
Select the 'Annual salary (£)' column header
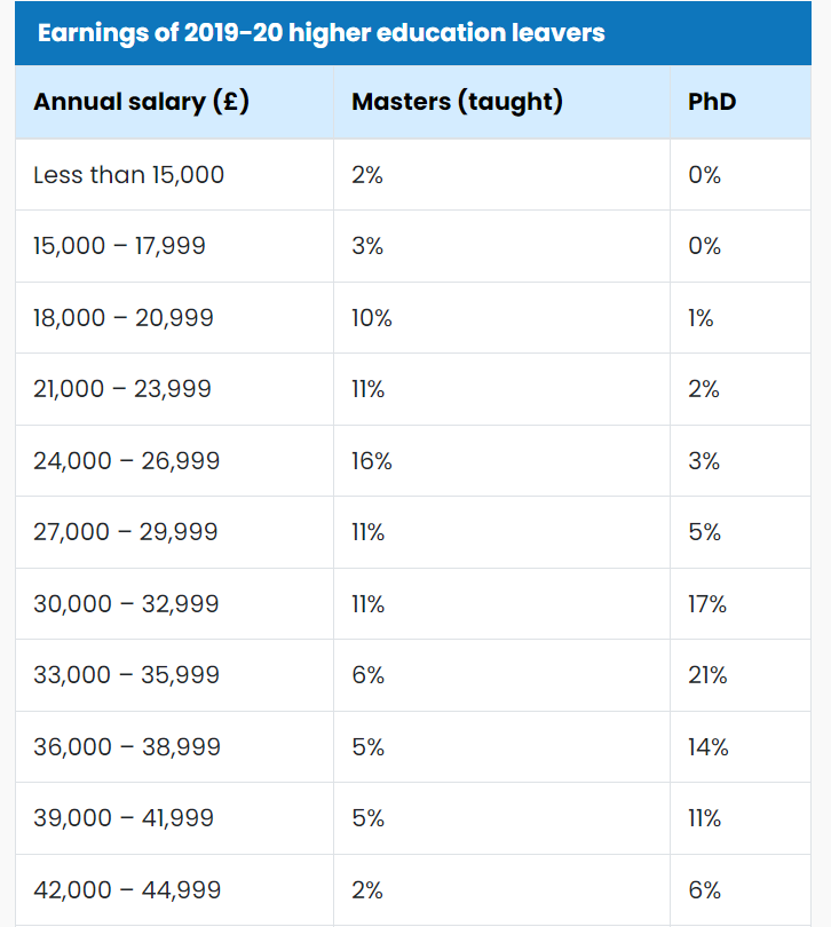(x=175, y=102)
